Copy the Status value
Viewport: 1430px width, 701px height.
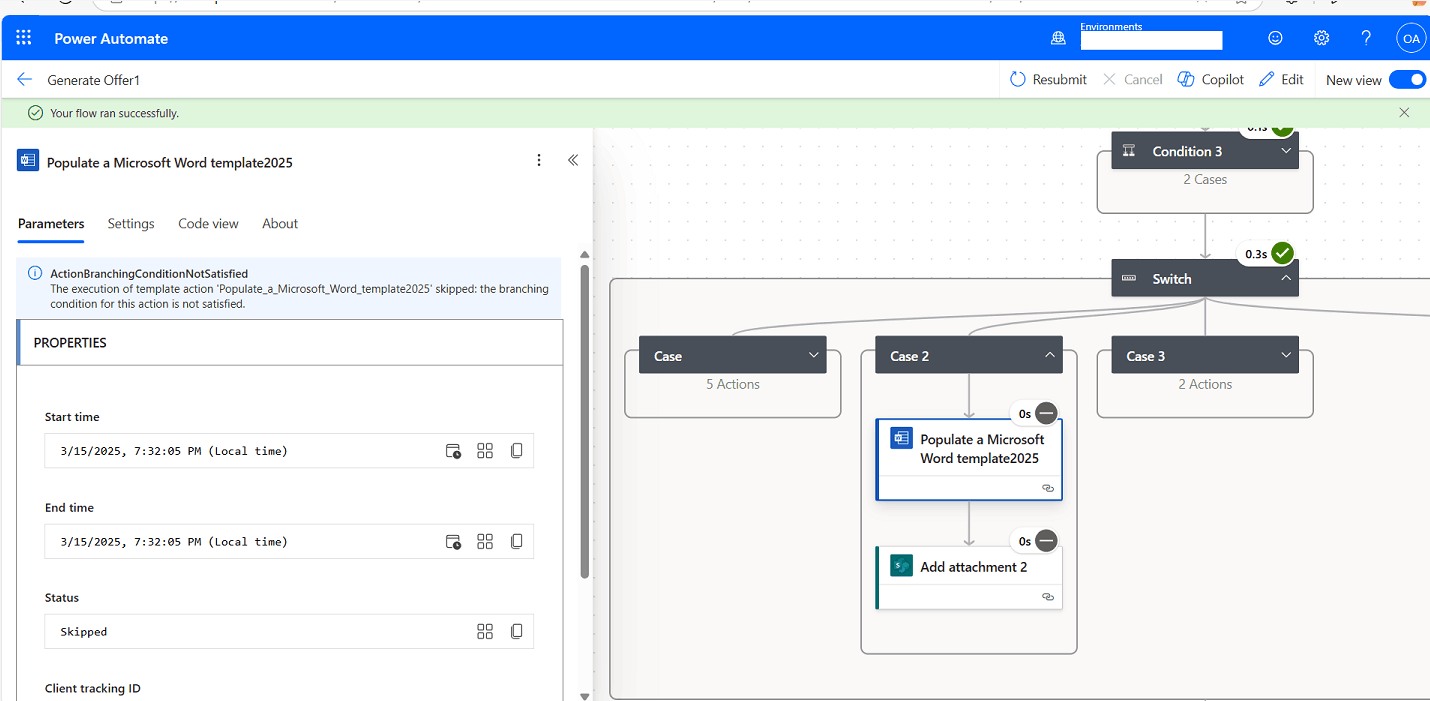tap(517, 631)
